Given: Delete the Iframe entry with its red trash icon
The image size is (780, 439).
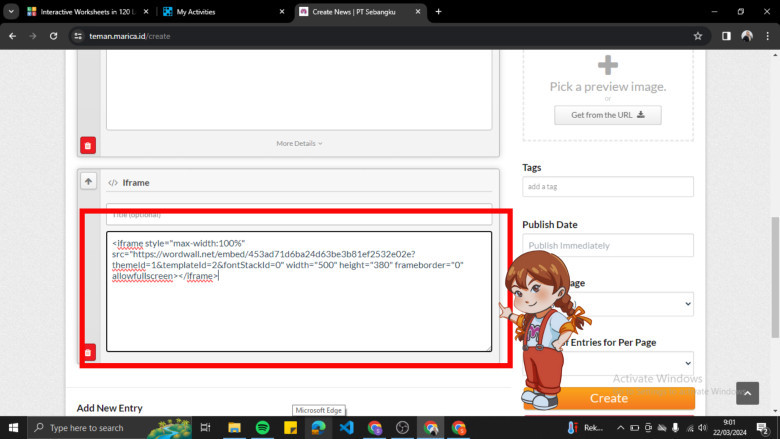Looking at the screenshot, I should pos(88,352).
